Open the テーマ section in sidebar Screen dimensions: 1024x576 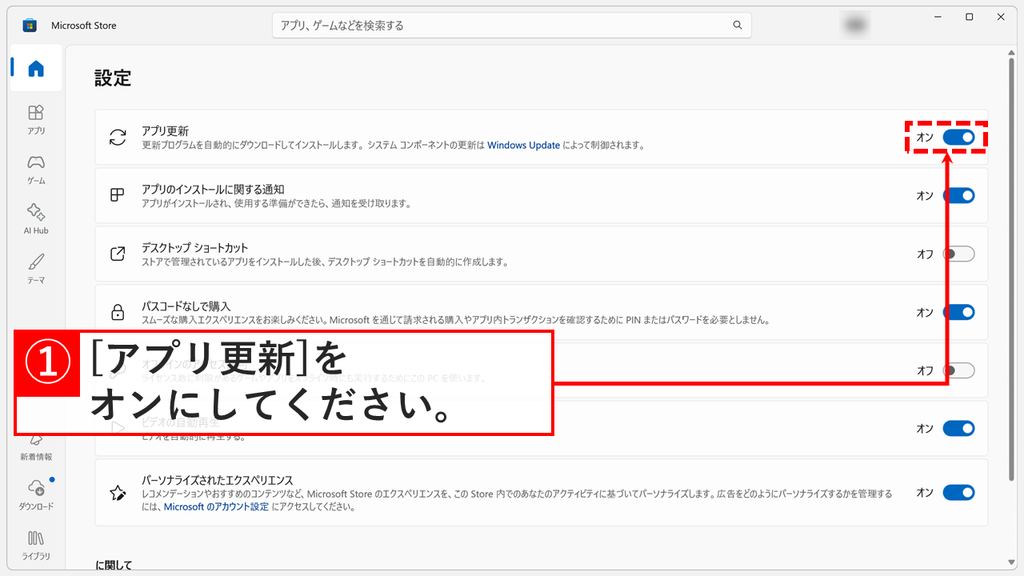point(36,268)
